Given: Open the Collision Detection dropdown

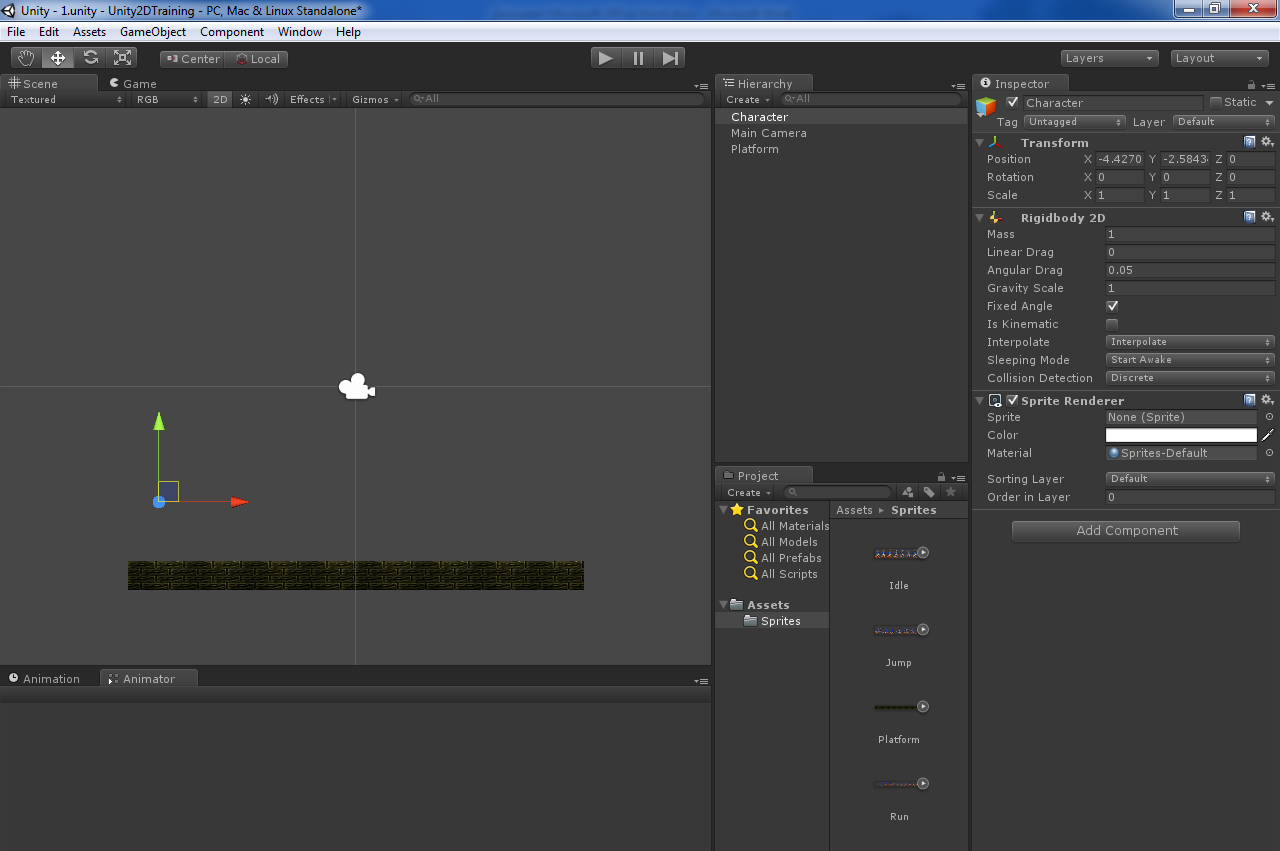Looking at the screenshot, I should coord(1190,378).
